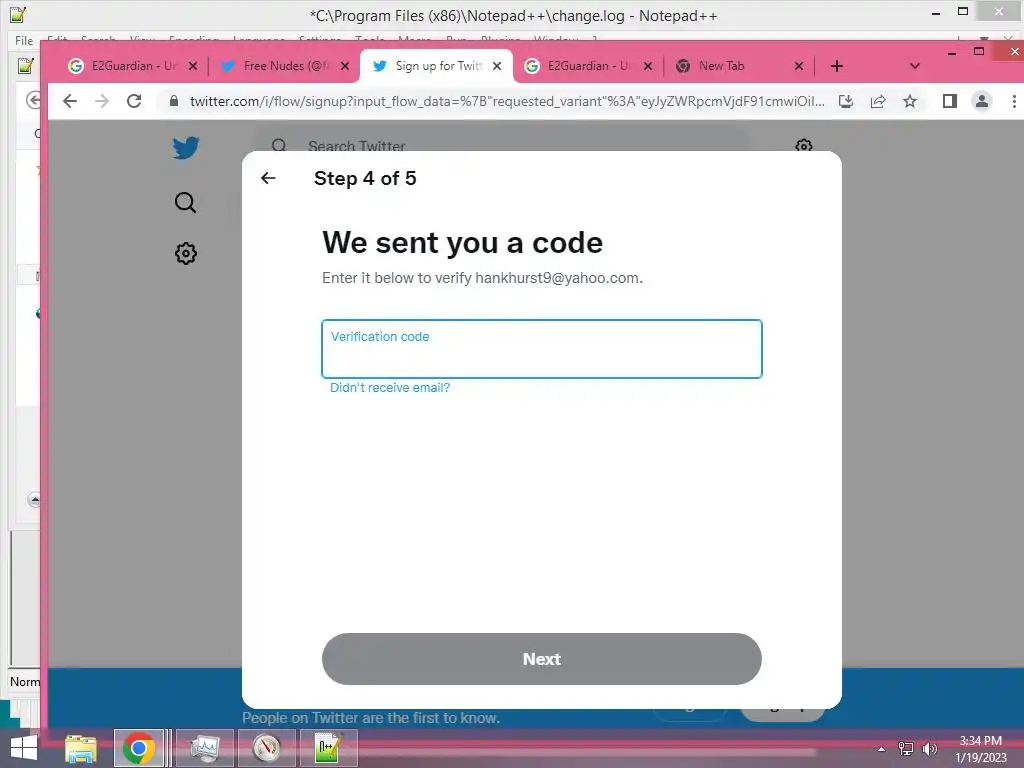Click Chrome icon in taskbar
This screenshot has height=768, width=1024.
(138, 748)
